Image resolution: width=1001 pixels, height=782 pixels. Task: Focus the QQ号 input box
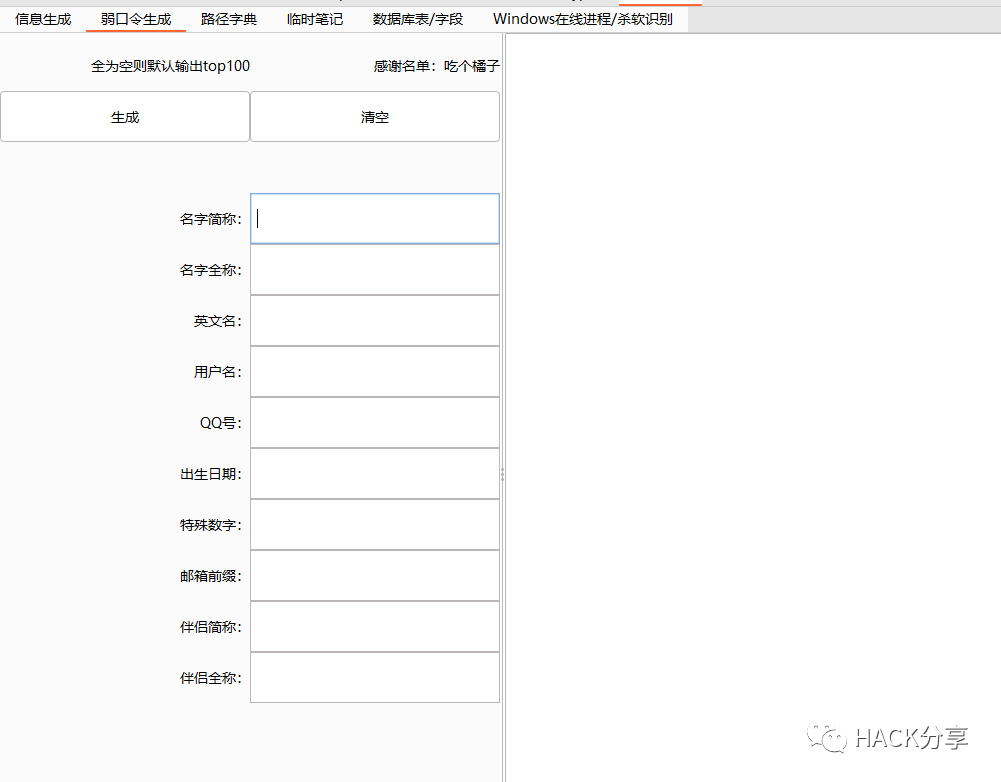375,423
